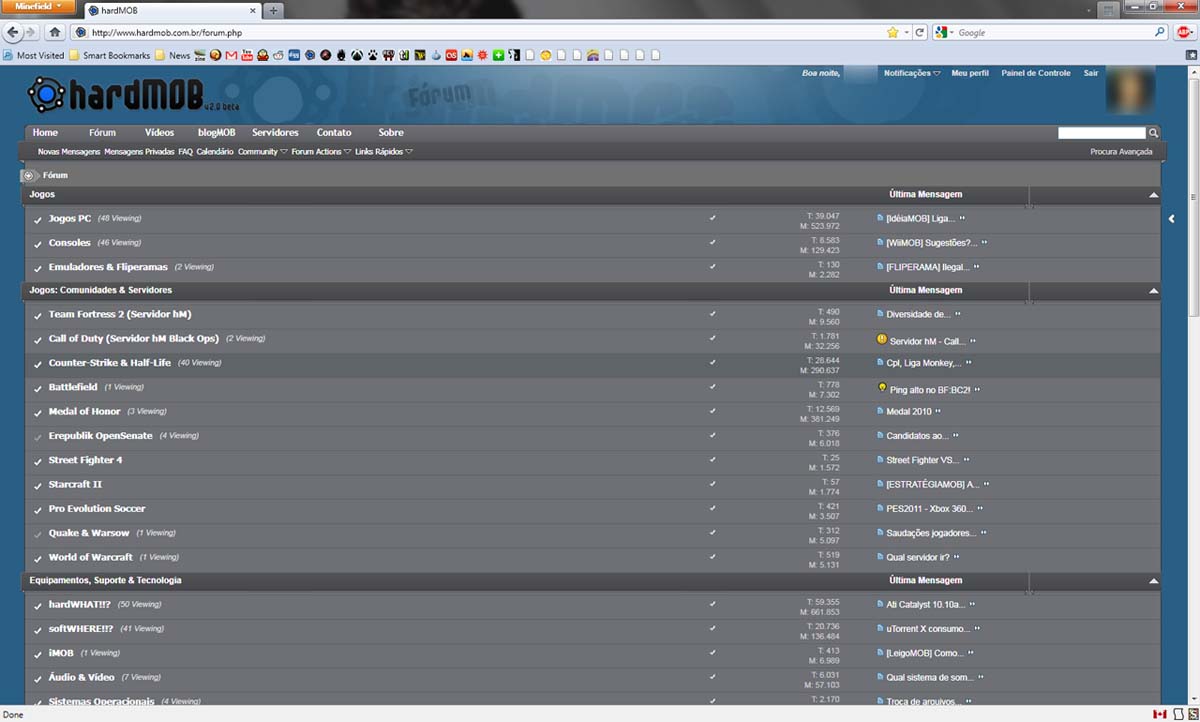Open the Most Visited bookmarks
Viewport: 1200px width, 722px height.
(34, 55)
